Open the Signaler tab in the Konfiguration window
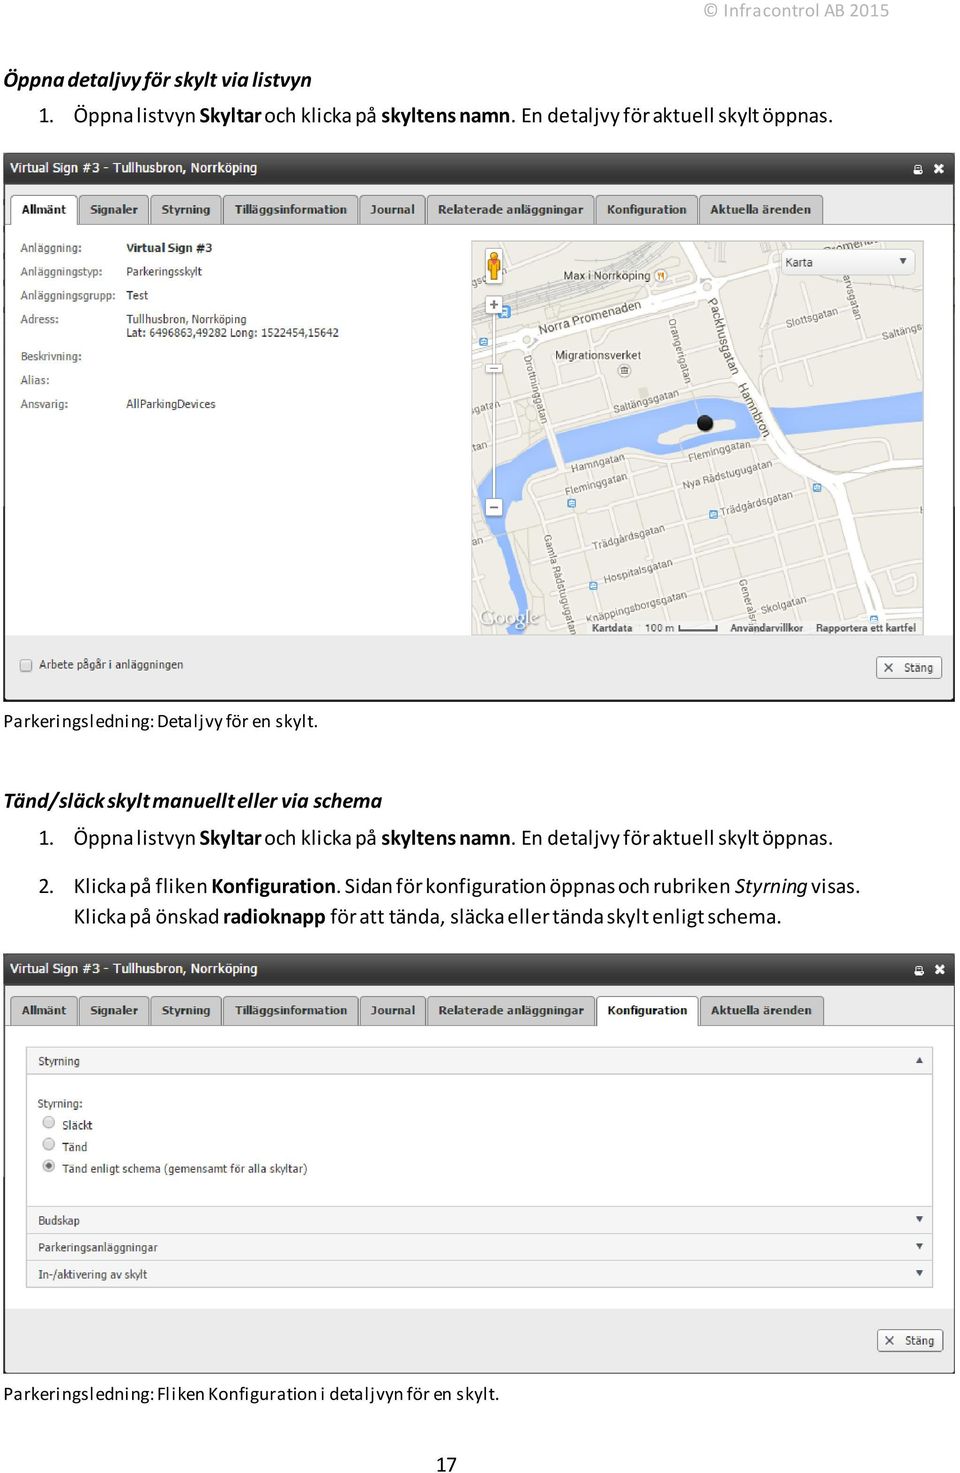 tap(114, 1011)
